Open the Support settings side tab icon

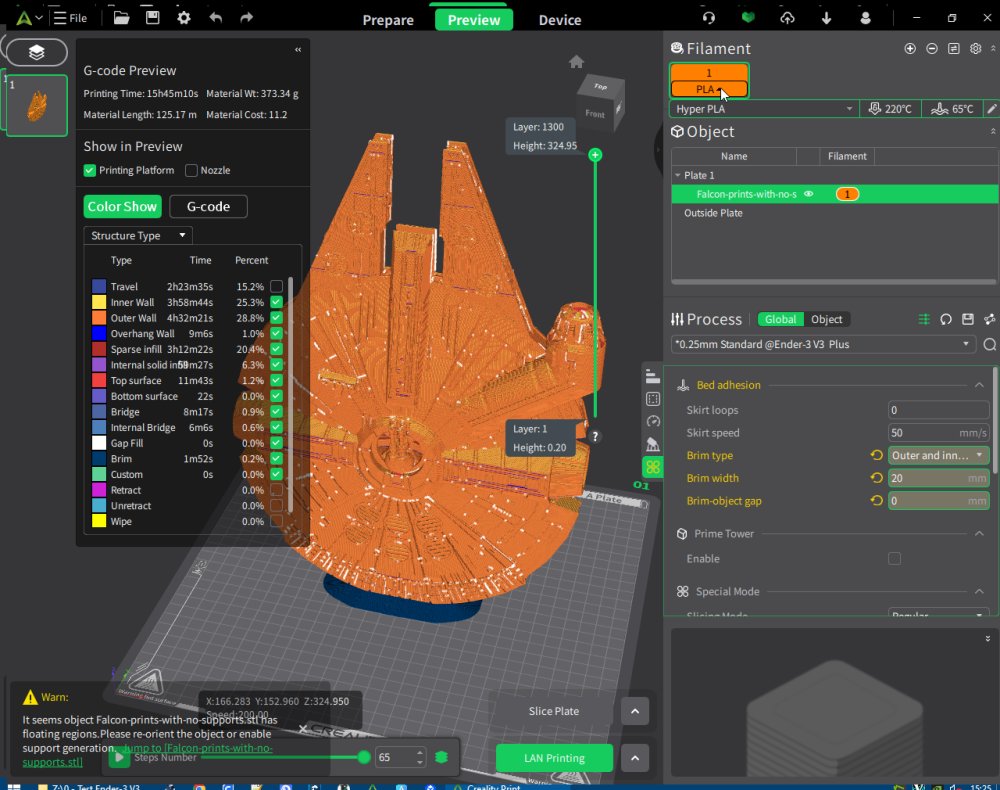[x=652, y=444]
